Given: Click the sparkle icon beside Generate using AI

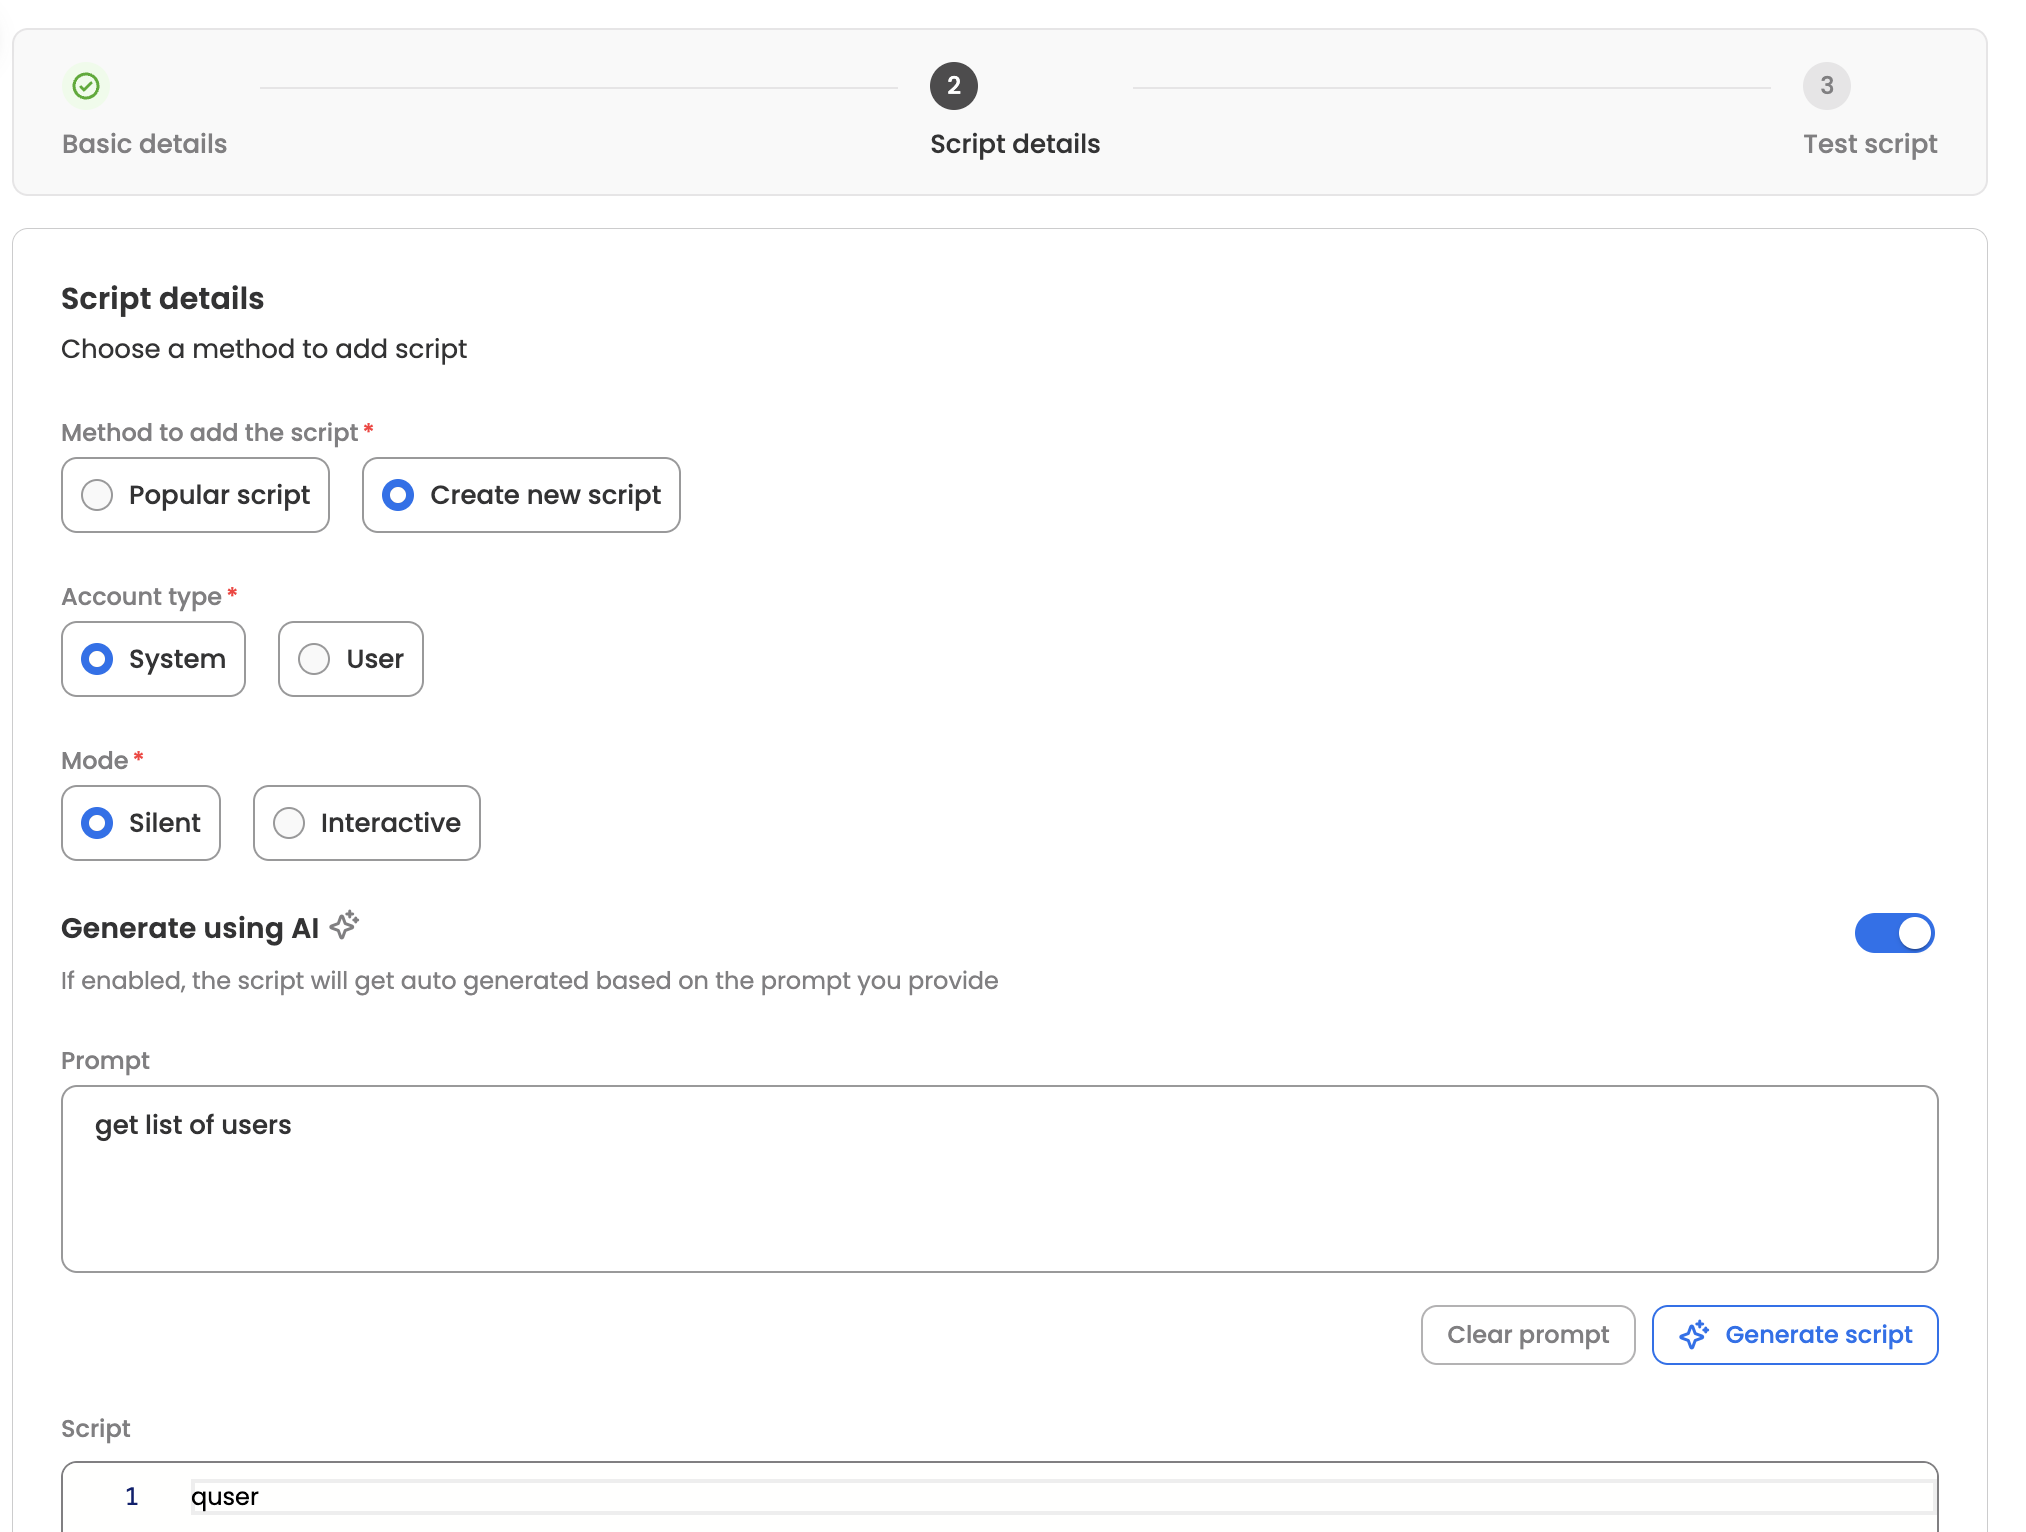Looking at the screenshot, I should click(344, 925).
